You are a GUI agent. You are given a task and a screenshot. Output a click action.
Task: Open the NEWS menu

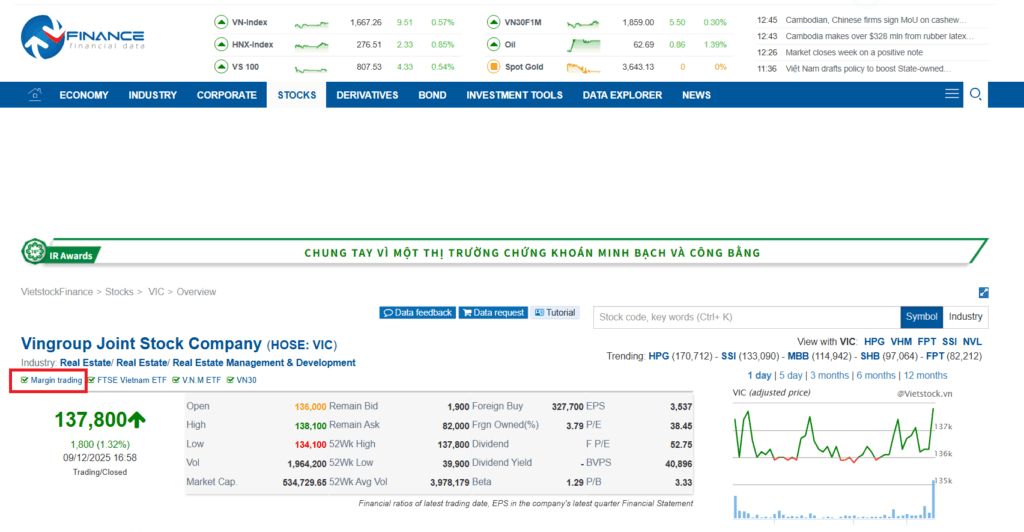click(x=696, y=95)
